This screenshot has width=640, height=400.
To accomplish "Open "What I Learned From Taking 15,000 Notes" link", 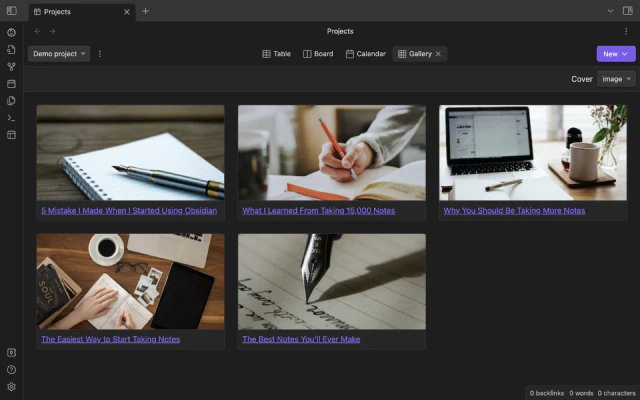I will pos(318,211).
